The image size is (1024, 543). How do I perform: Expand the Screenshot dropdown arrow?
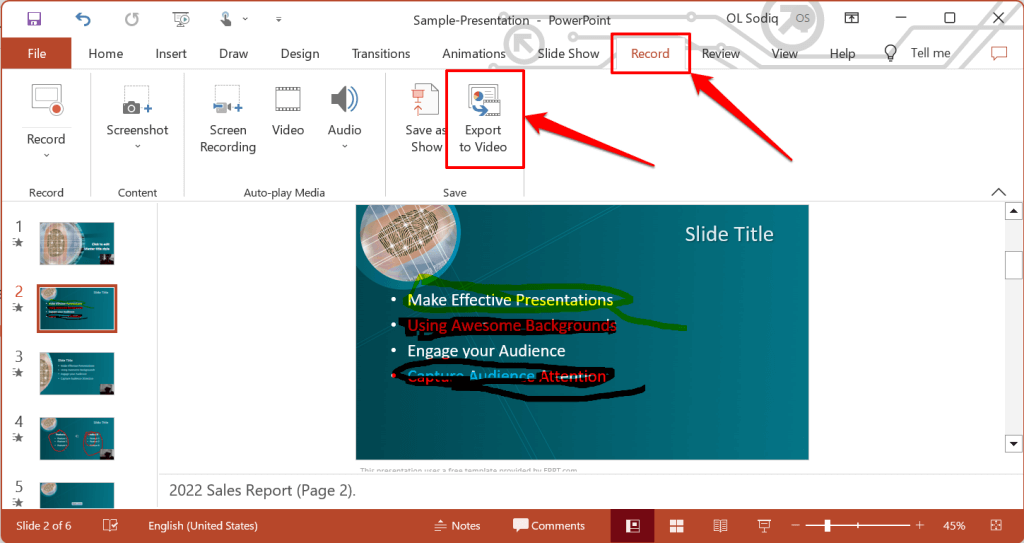coord(138,146)
